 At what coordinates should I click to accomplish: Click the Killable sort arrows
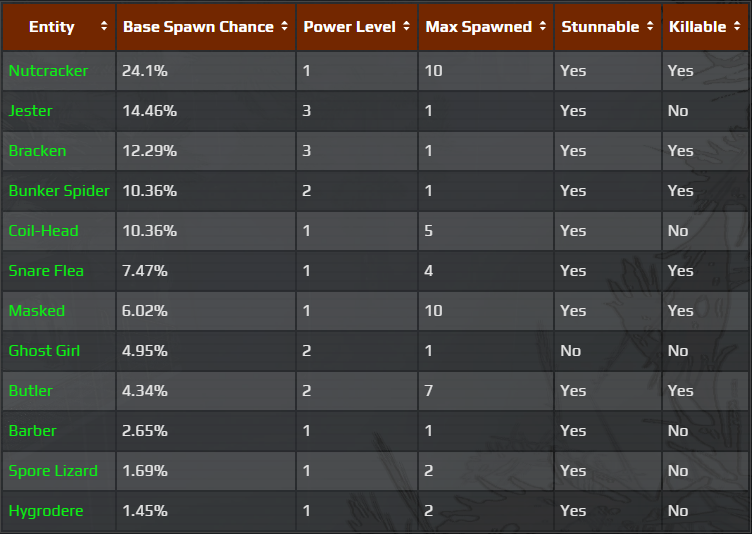[738, 27]
